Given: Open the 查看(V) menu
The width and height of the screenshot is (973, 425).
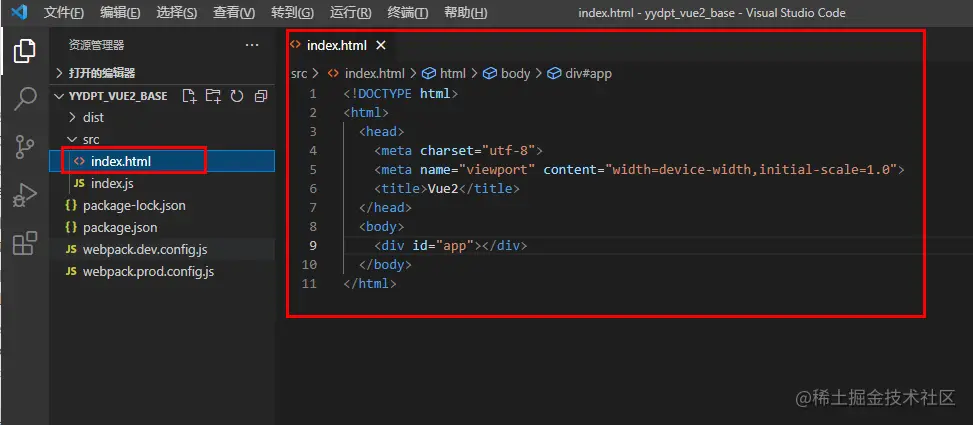Looking at the screenshot, I should click(x=234, y=12).
